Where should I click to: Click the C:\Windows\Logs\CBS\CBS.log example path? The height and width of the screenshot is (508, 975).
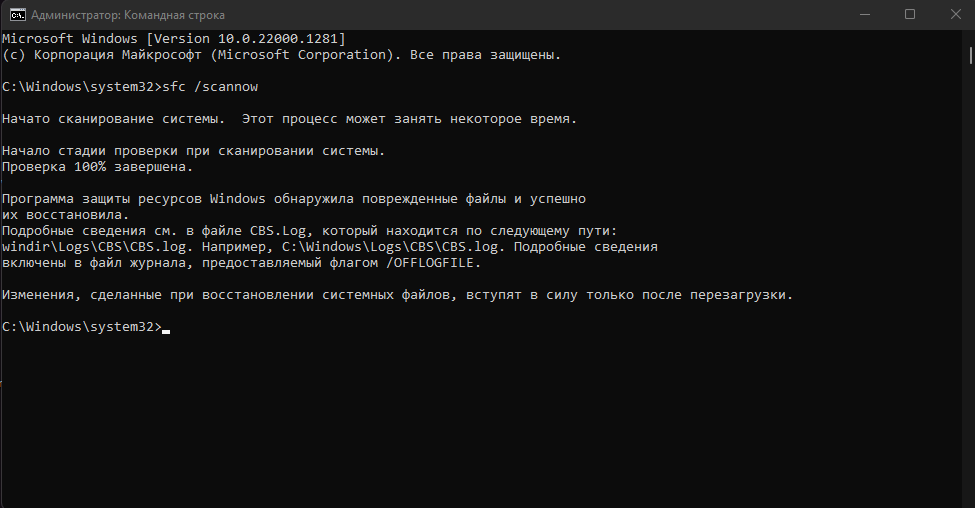[390, 247]
